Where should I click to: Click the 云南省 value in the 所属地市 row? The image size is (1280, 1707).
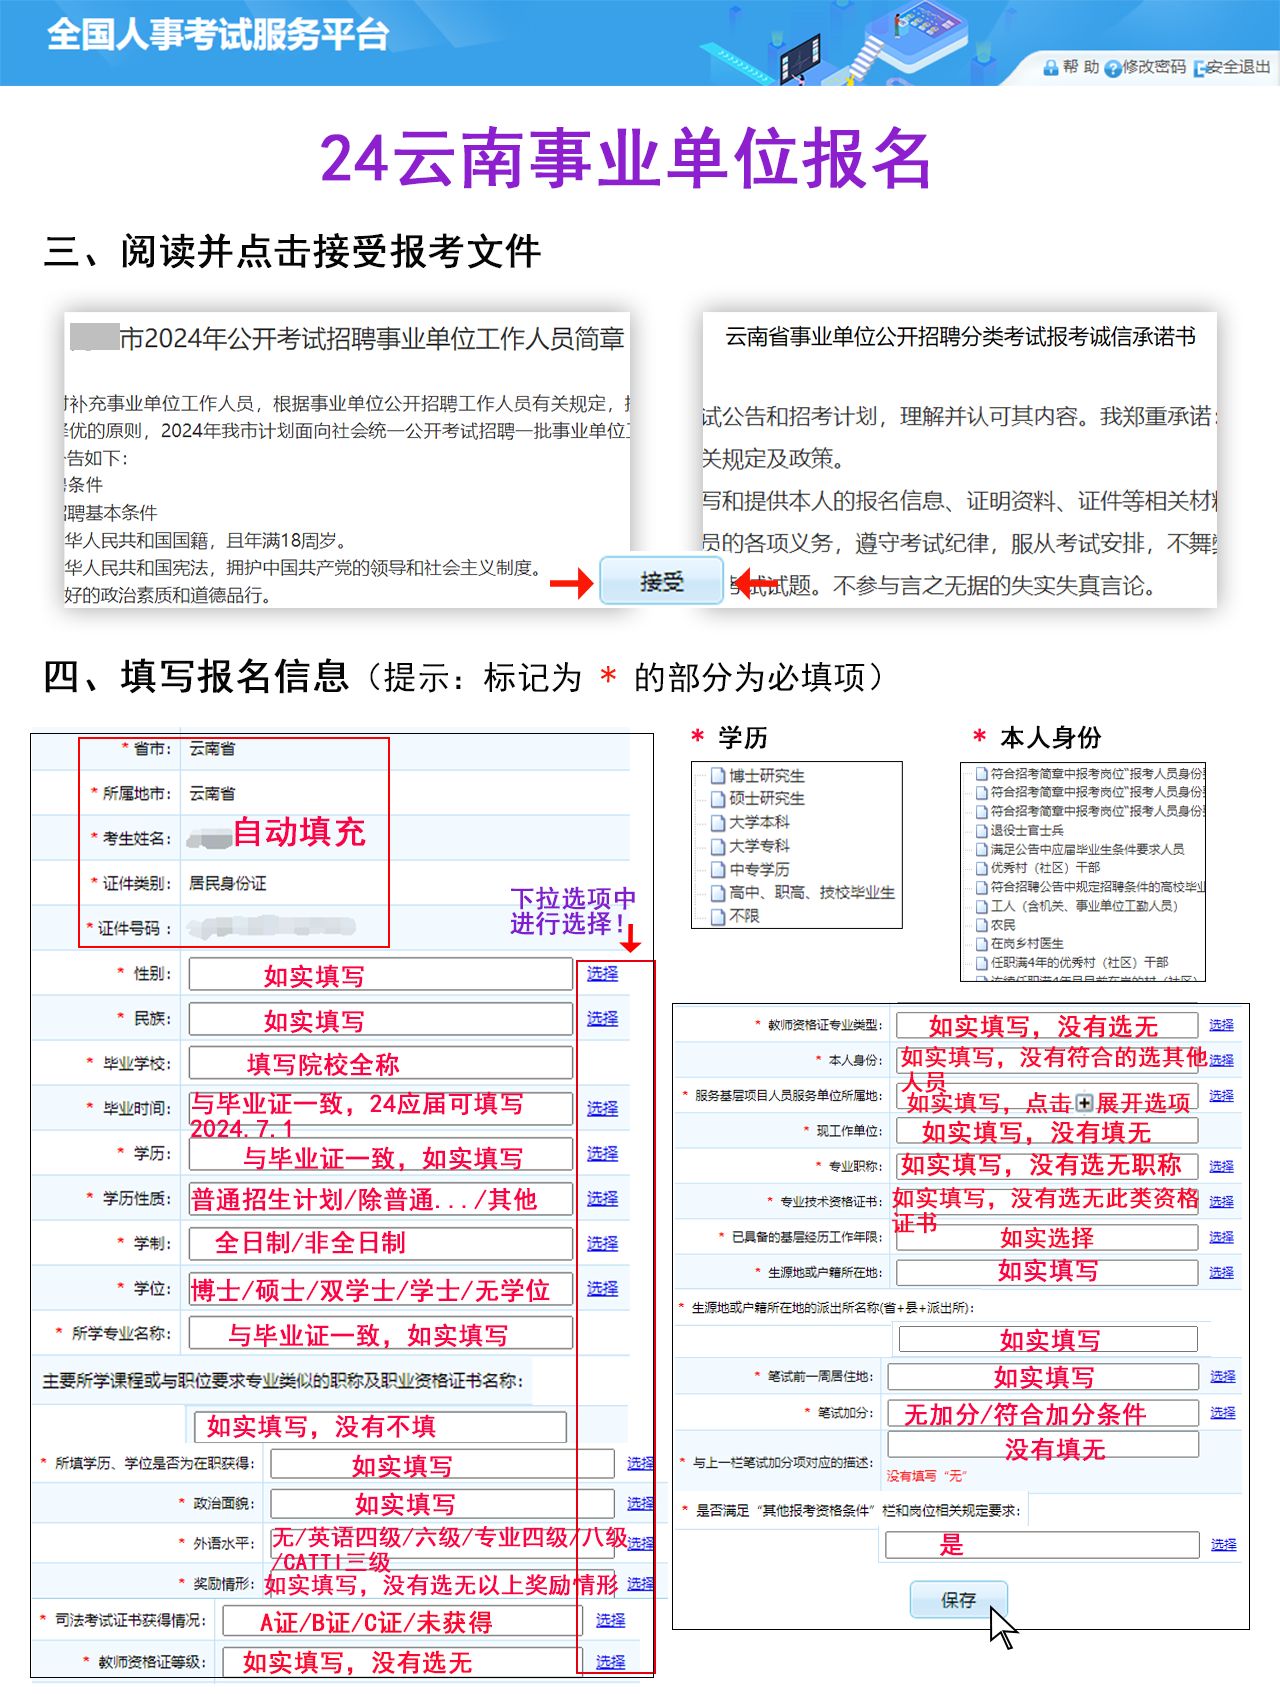coord(212,794)
